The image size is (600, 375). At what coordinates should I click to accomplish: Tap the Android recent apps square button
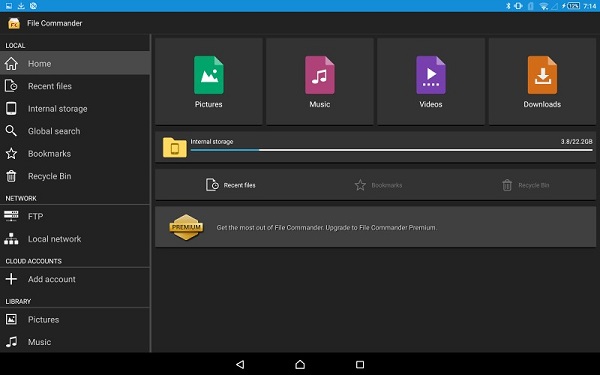pyautogui.click(x=360, y=364)
